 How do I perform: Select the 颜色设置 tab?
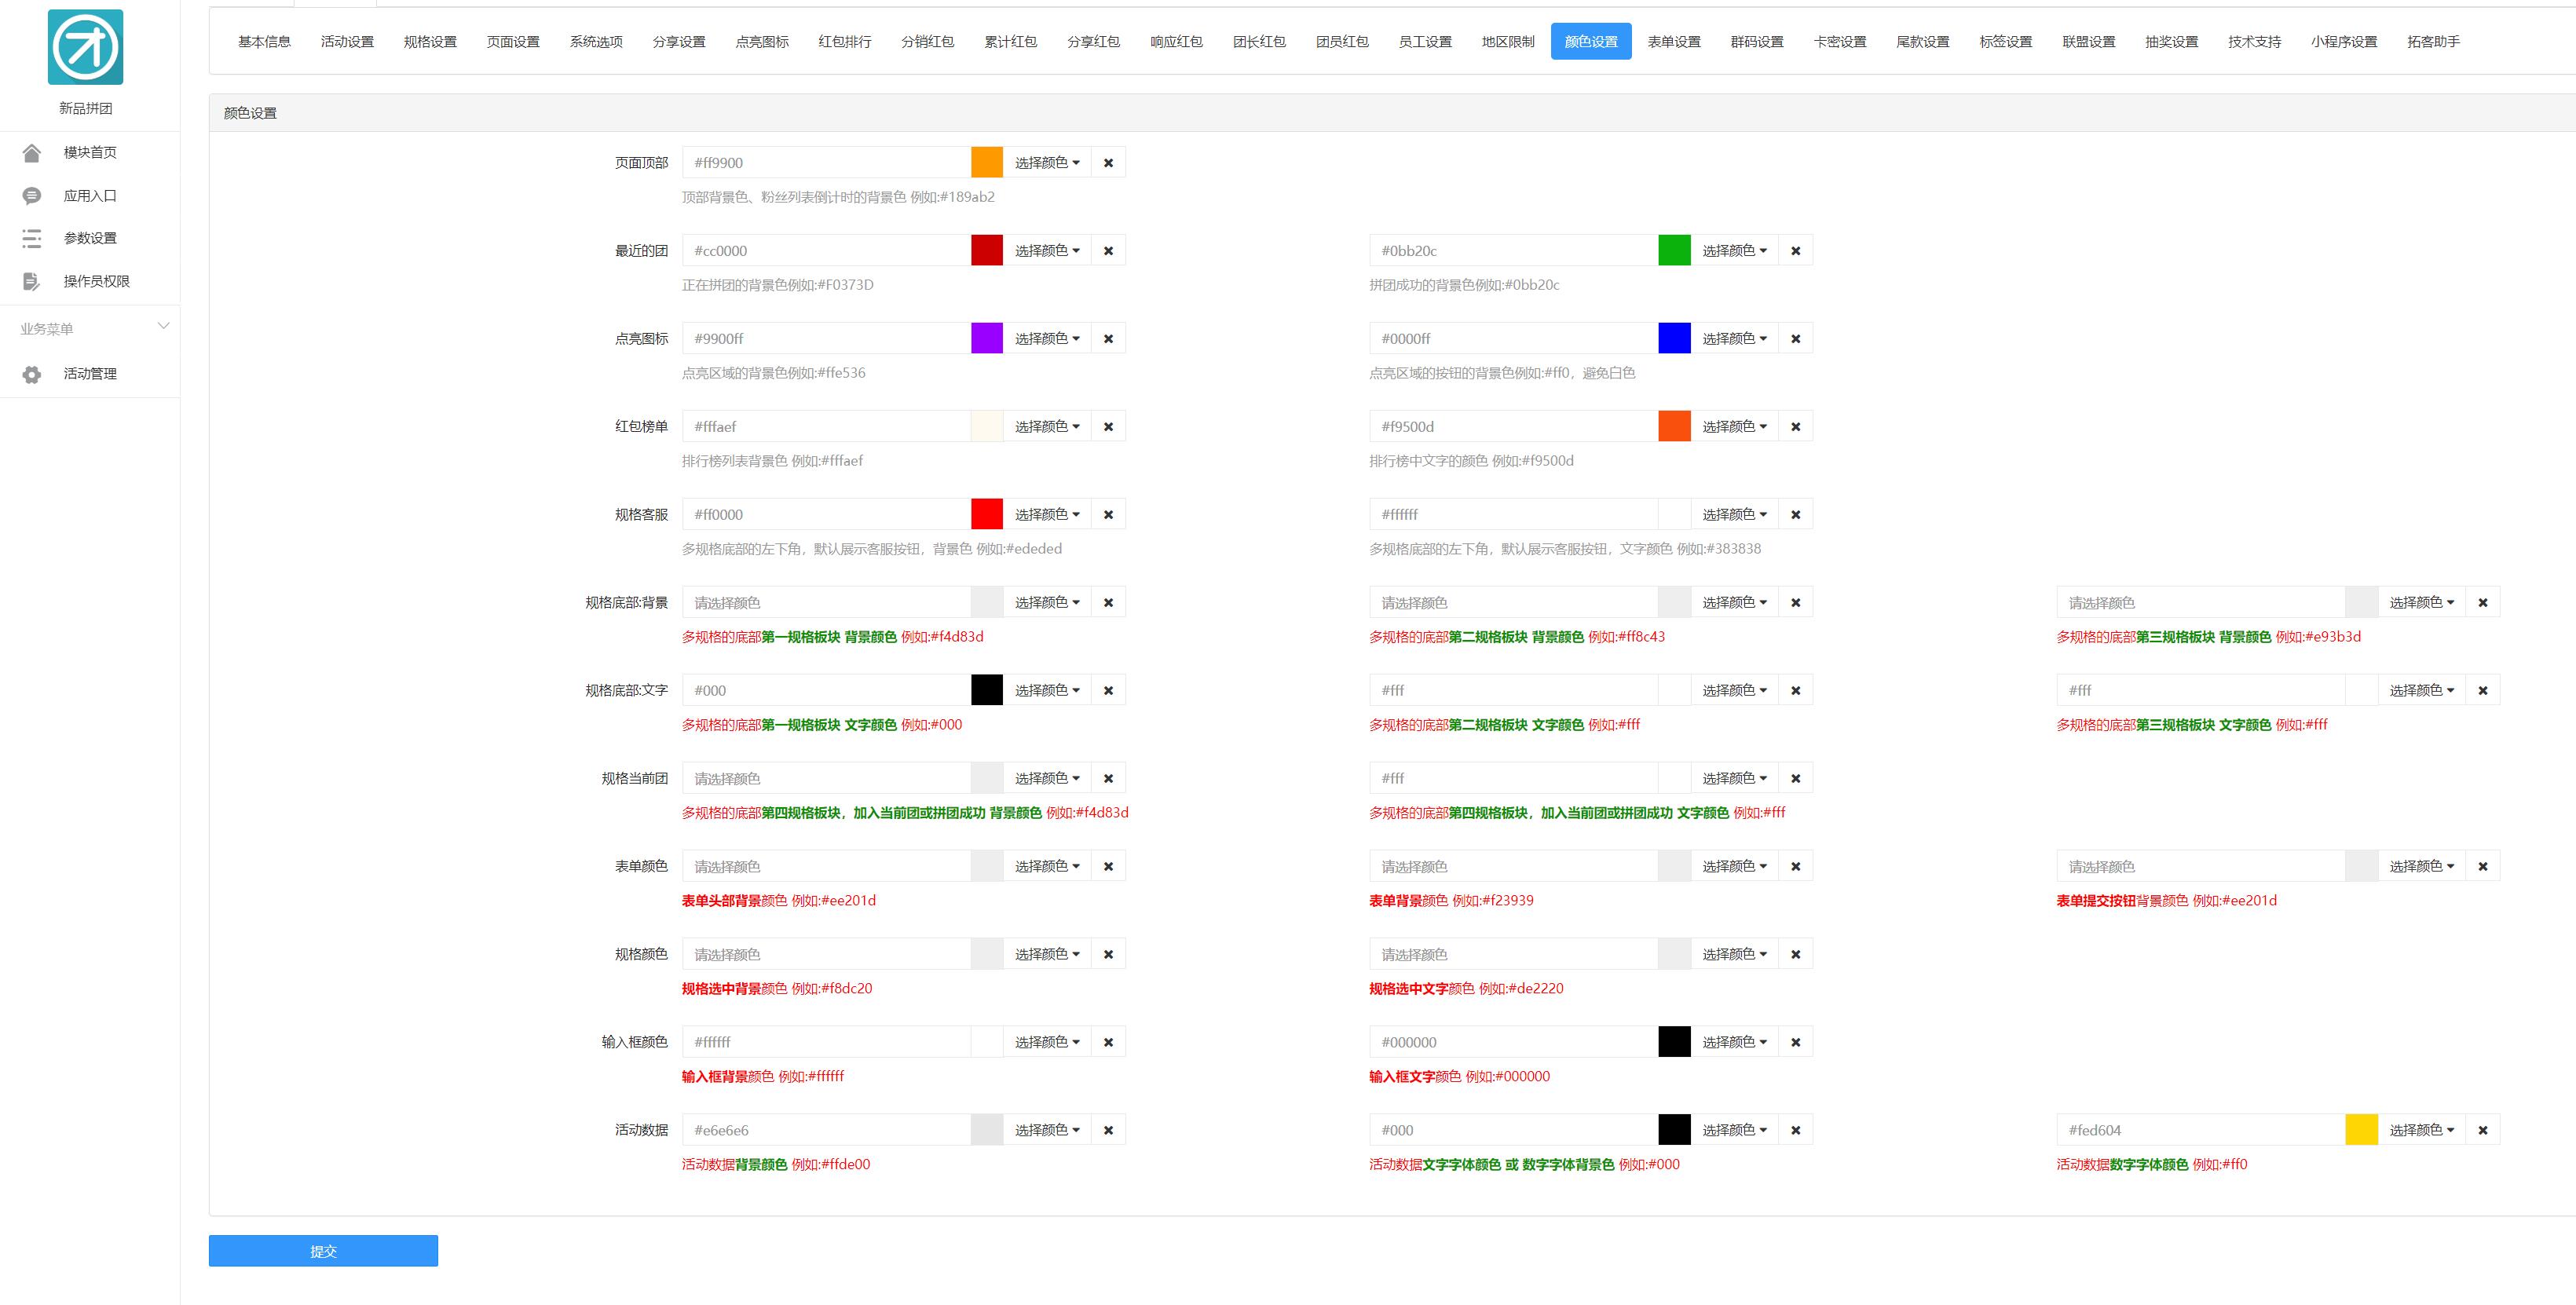click(1591, 42)
